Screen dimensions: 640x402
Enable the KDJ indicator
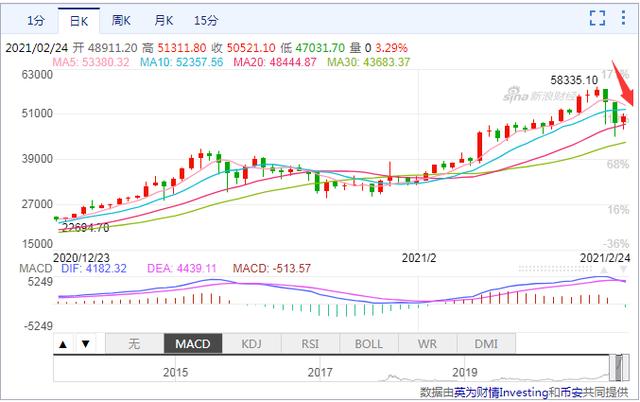coord(252,344)
